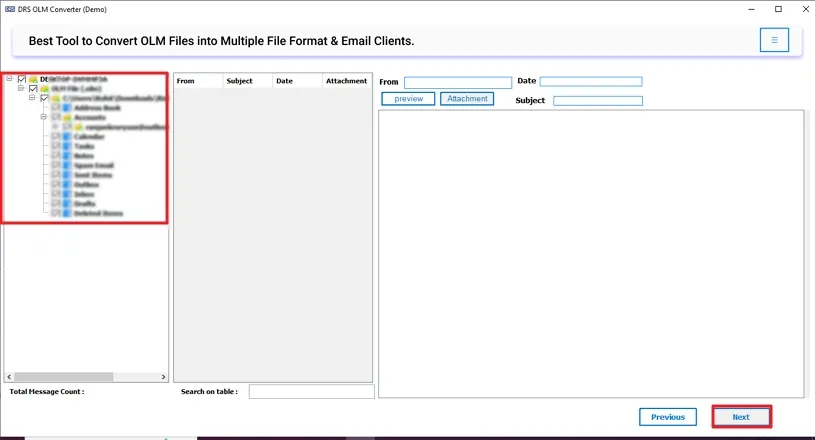Click the Deleted Items folder icon
This screenshot has width=815, height=440.
tap(67, 213)
